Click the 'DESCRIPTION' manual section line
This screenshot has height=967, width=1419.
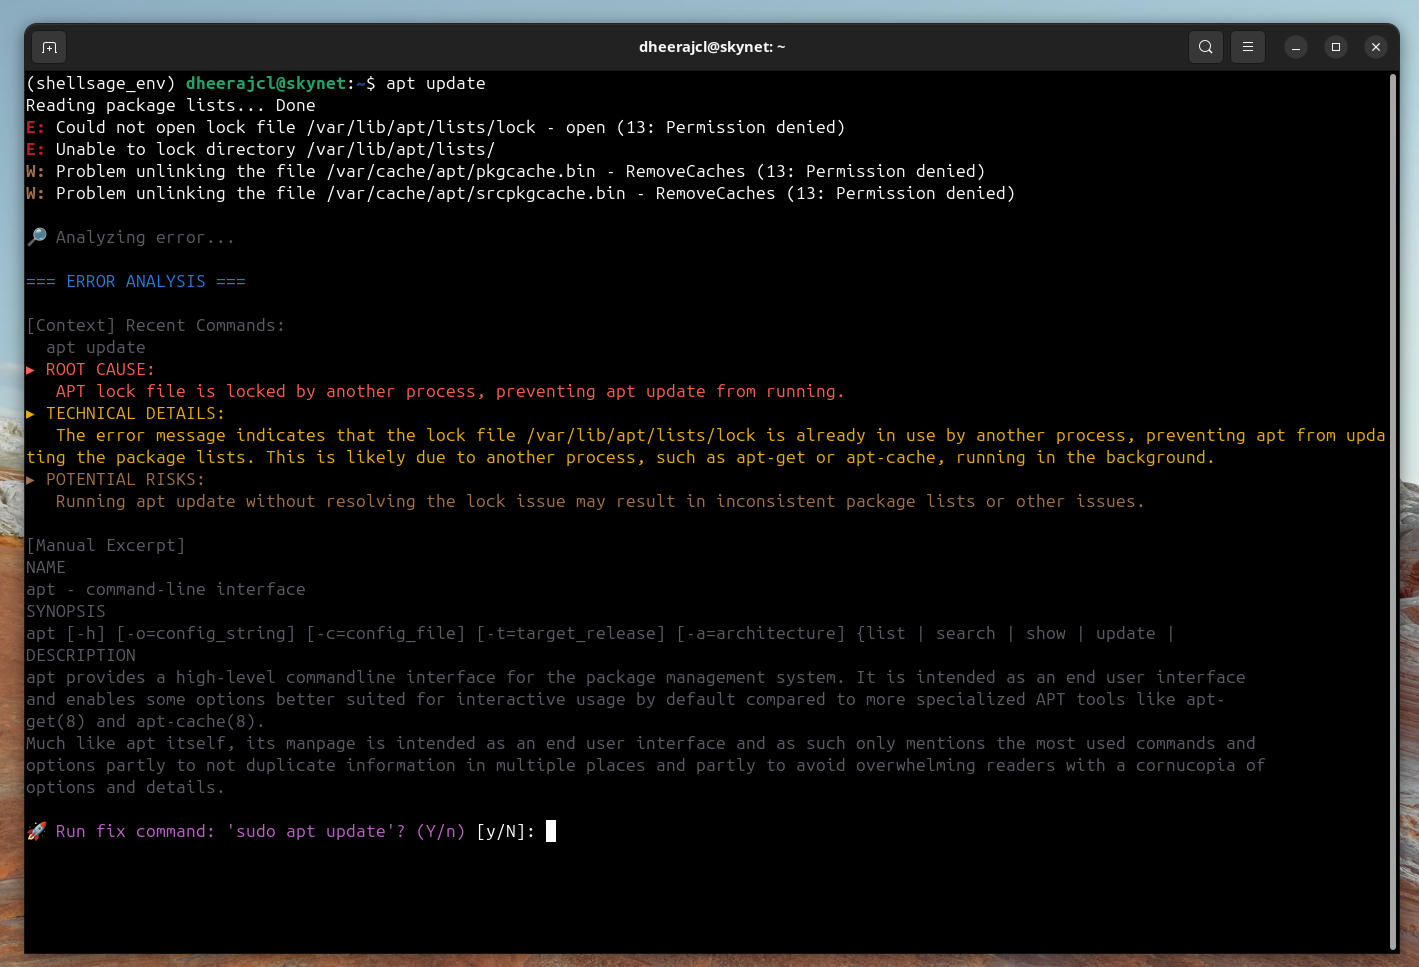click(x=81, y=656)
